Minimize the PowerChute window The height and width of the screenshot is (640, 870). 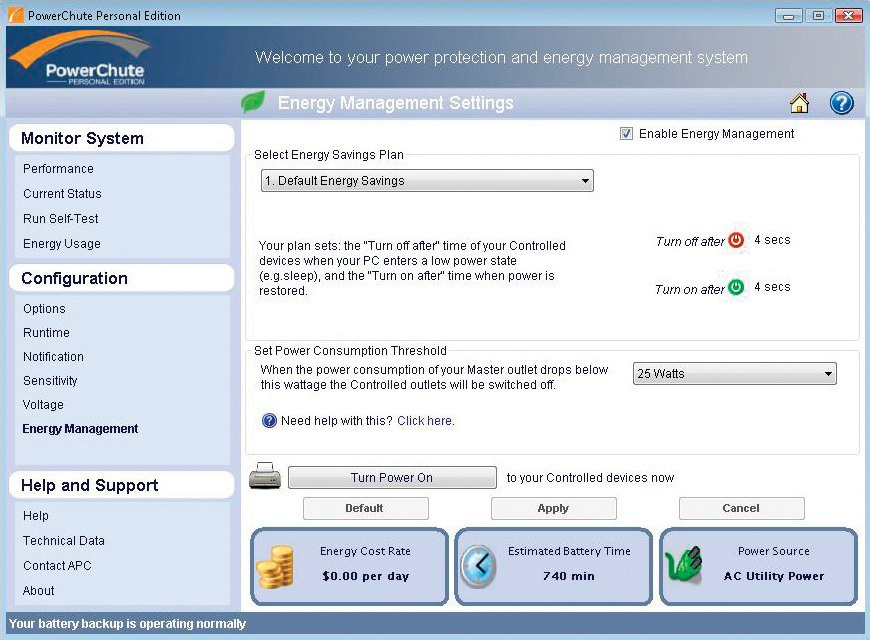(788, 15)
